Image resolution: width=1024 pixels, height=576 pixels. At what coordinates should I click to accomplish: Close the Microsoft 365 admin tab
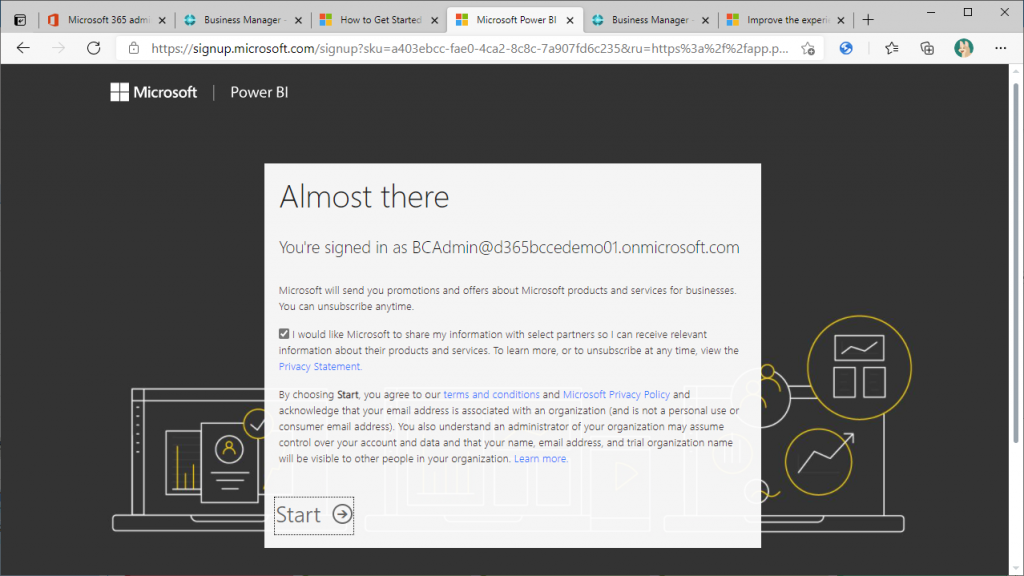click(162, 20)
